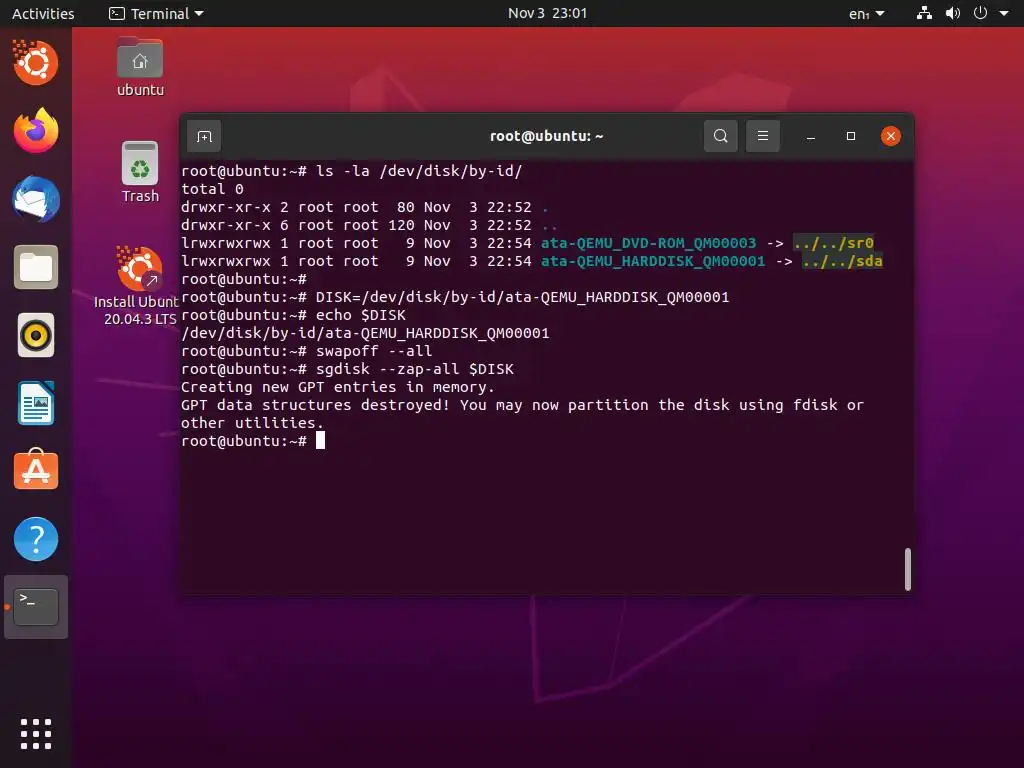
Task: Expand the system menu arrow
Action: point(1004,13)
